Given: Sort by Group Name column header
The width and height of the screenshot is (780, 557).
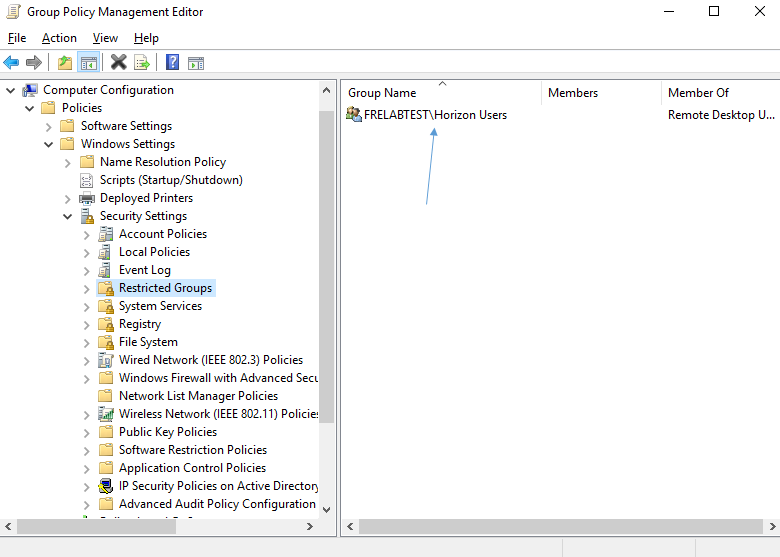Looking at the screenshot, I should (382, 93).
